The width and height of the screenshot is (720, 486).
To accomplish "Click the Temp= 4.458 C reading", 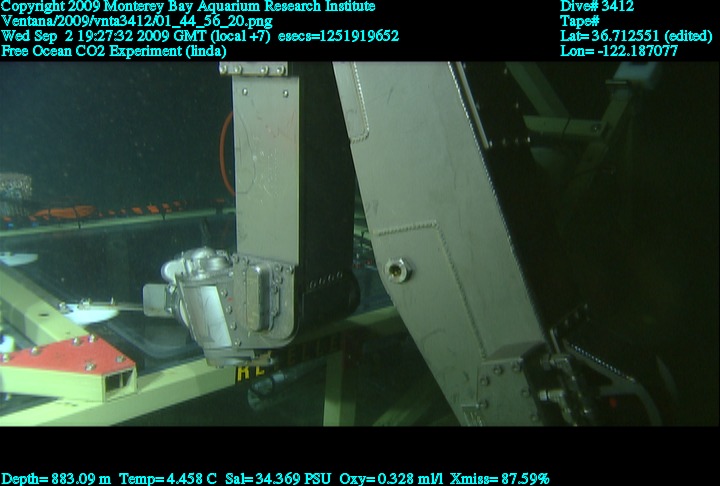I will [x=168, y=479].
